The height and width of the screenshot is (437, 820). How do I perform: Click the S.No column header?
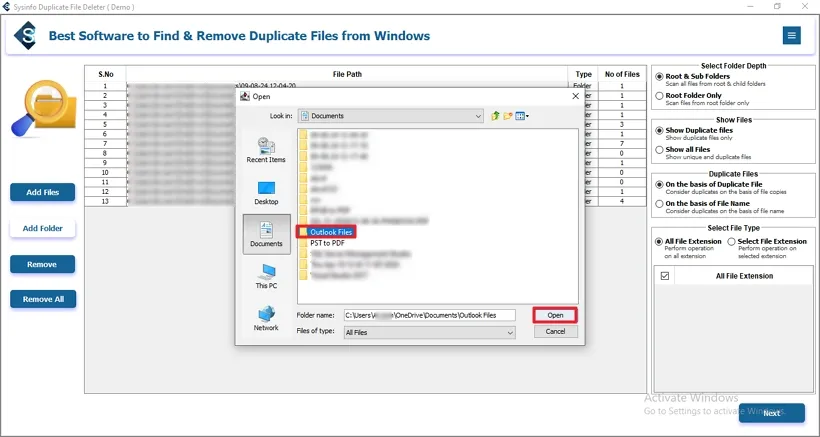click(106, 74)
